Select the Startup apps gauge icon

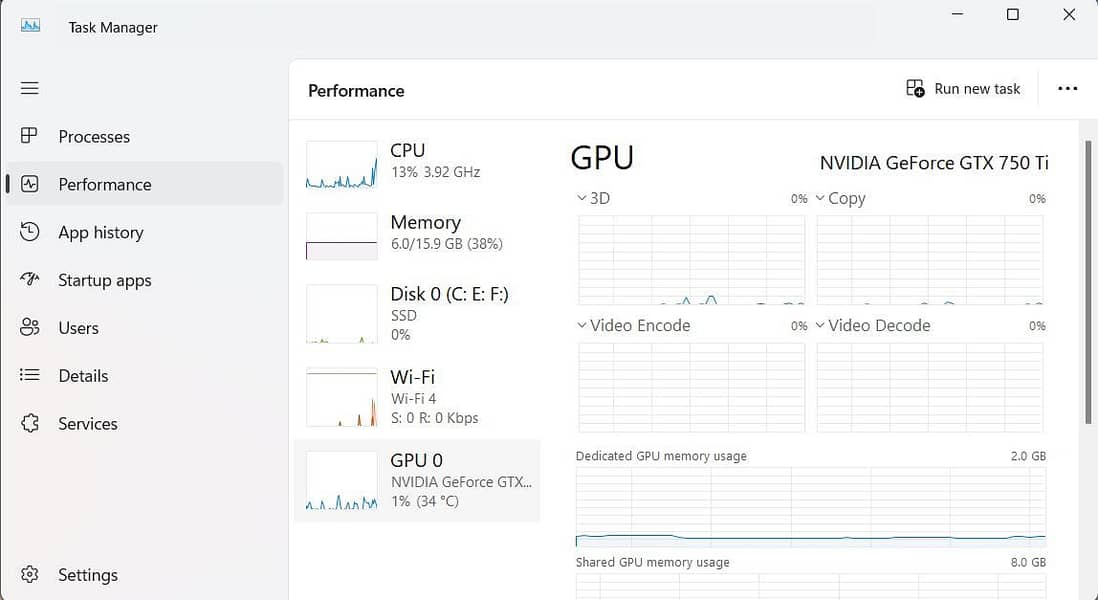coord(30,280)
